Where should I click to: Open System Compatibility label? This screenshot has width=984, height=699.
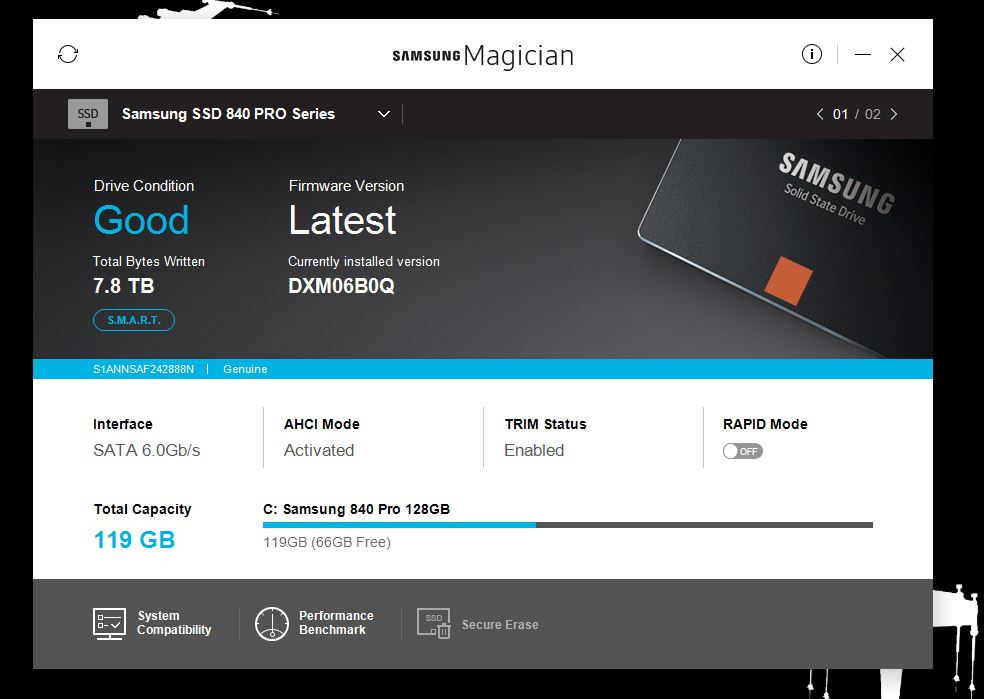(x=174, y=623)
